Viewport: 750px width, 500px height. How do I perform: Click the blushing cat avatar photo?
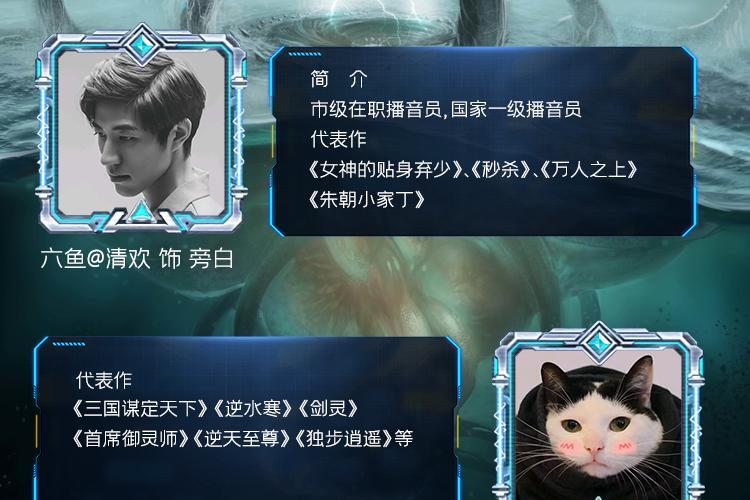pos(597,423)
